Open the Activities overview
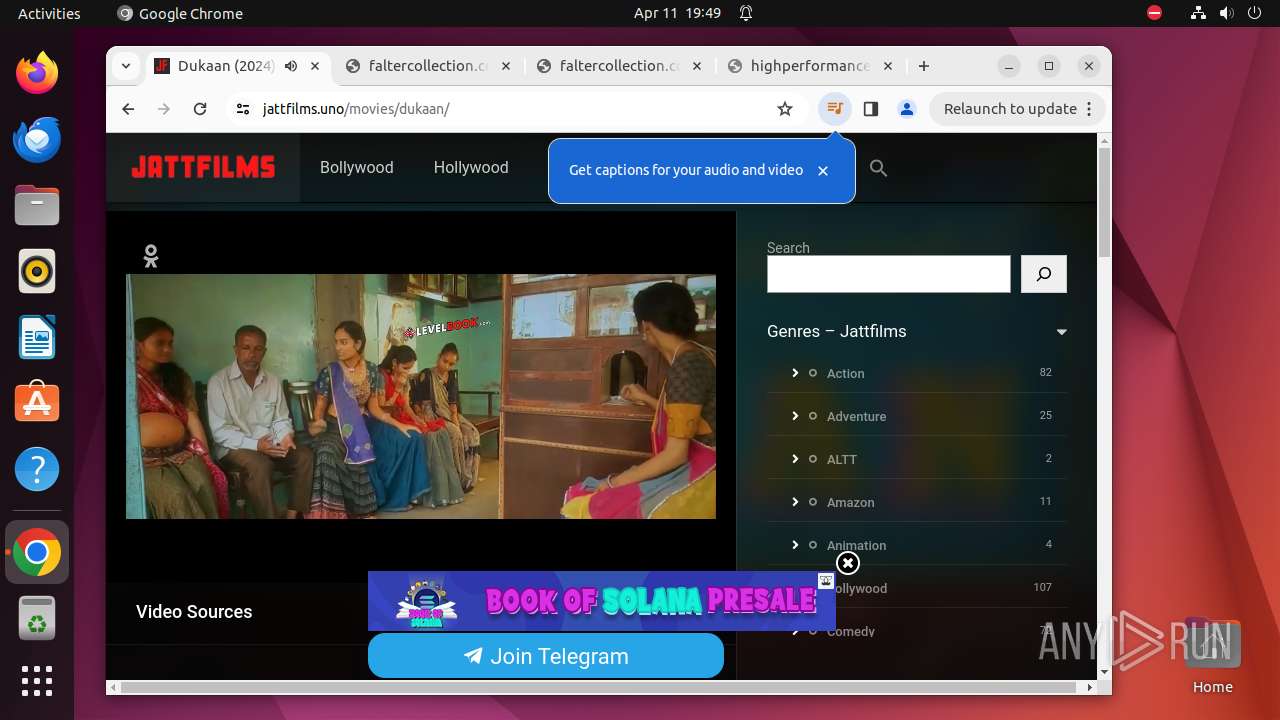The image size is (1280, 720). [x=49, y=13]
